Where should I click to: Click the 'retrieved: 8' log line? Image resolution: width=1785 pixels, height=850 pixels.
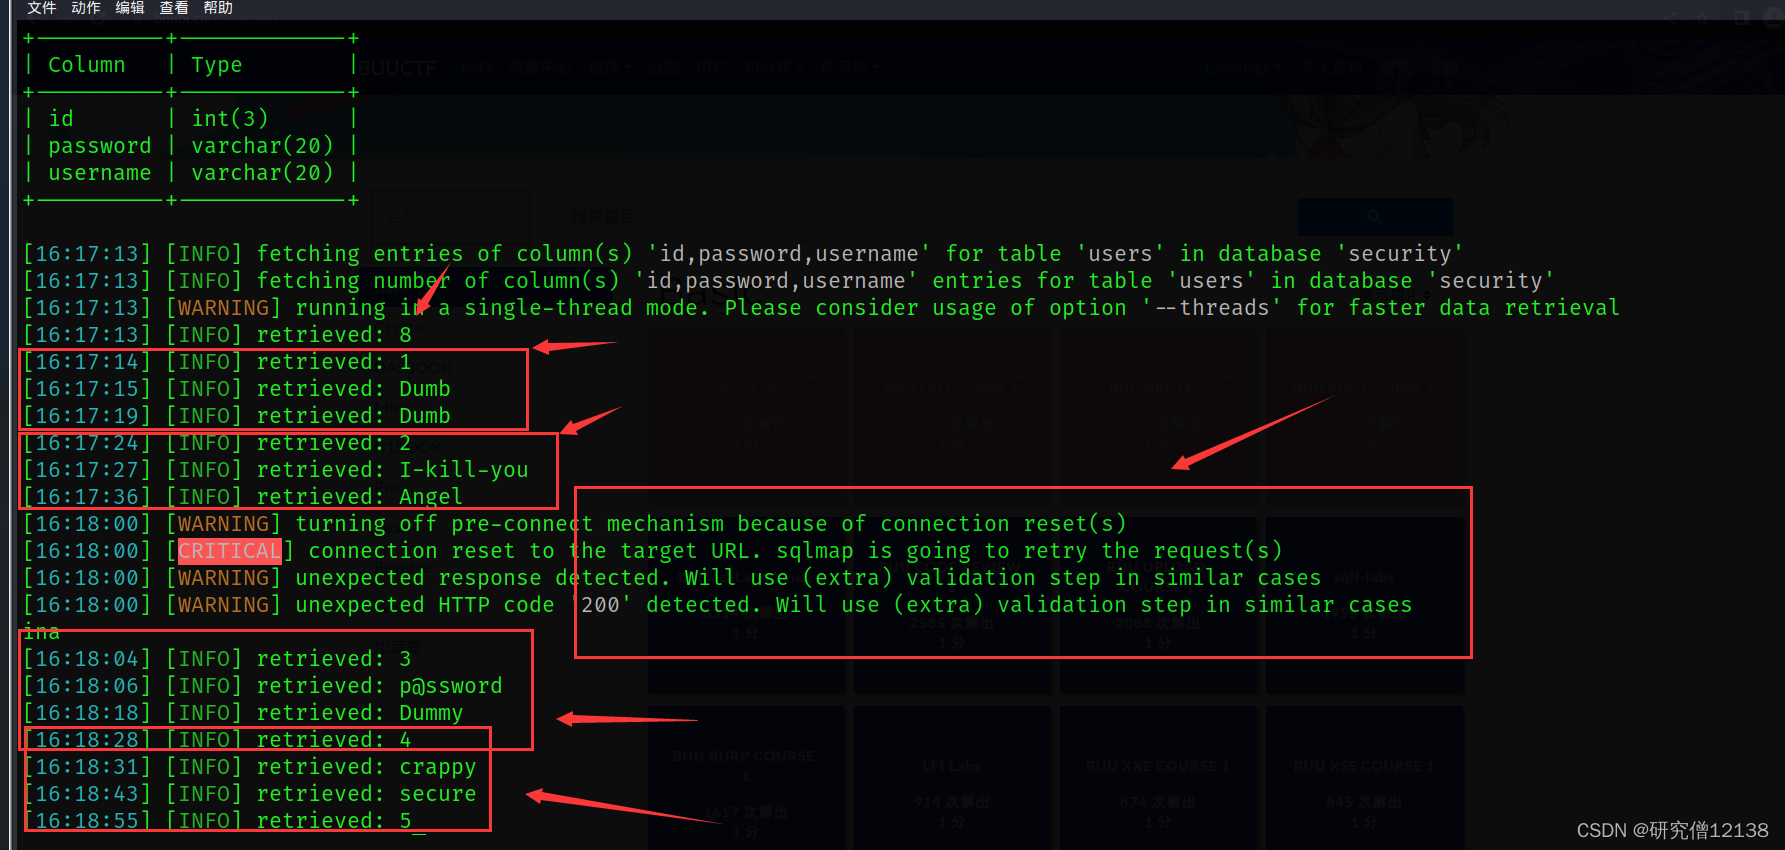[x=217, y=335]
